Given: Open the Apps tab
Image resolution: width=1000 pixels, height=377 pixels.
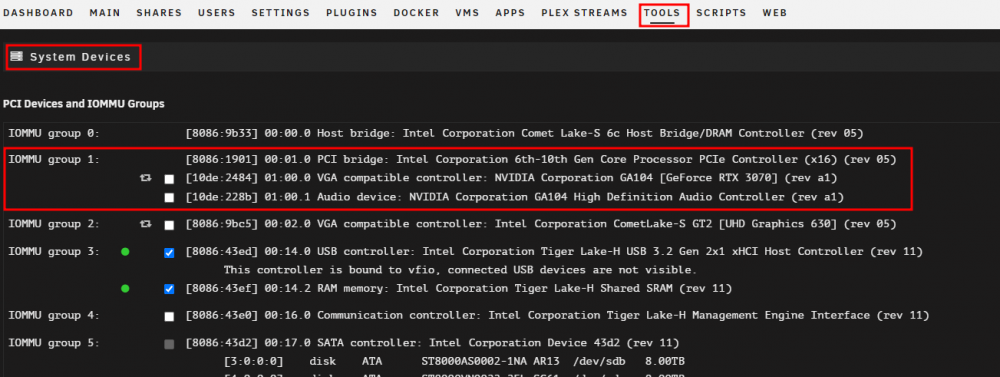Looking at the screenshot, I should pos(510,13).
